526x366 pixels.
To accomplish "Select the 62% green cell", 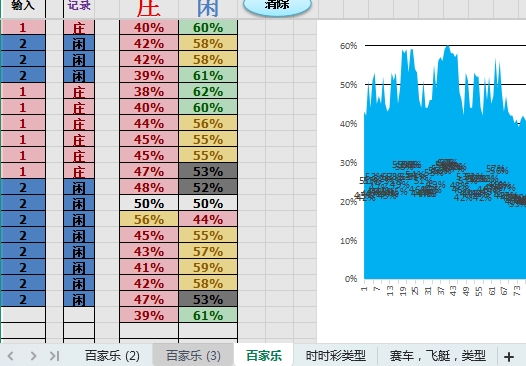I will tap(208, 92).
